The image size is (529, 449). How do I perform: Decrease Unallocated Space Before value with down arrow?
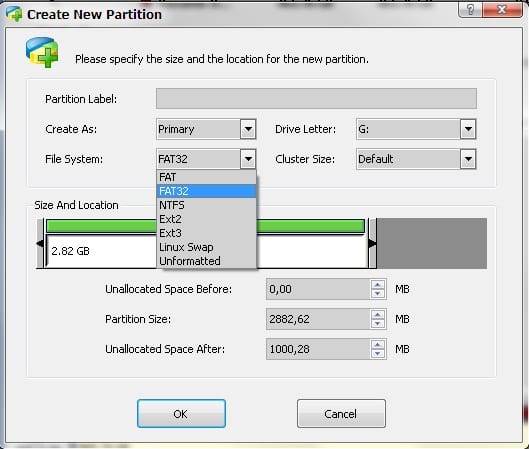point(378,293)
